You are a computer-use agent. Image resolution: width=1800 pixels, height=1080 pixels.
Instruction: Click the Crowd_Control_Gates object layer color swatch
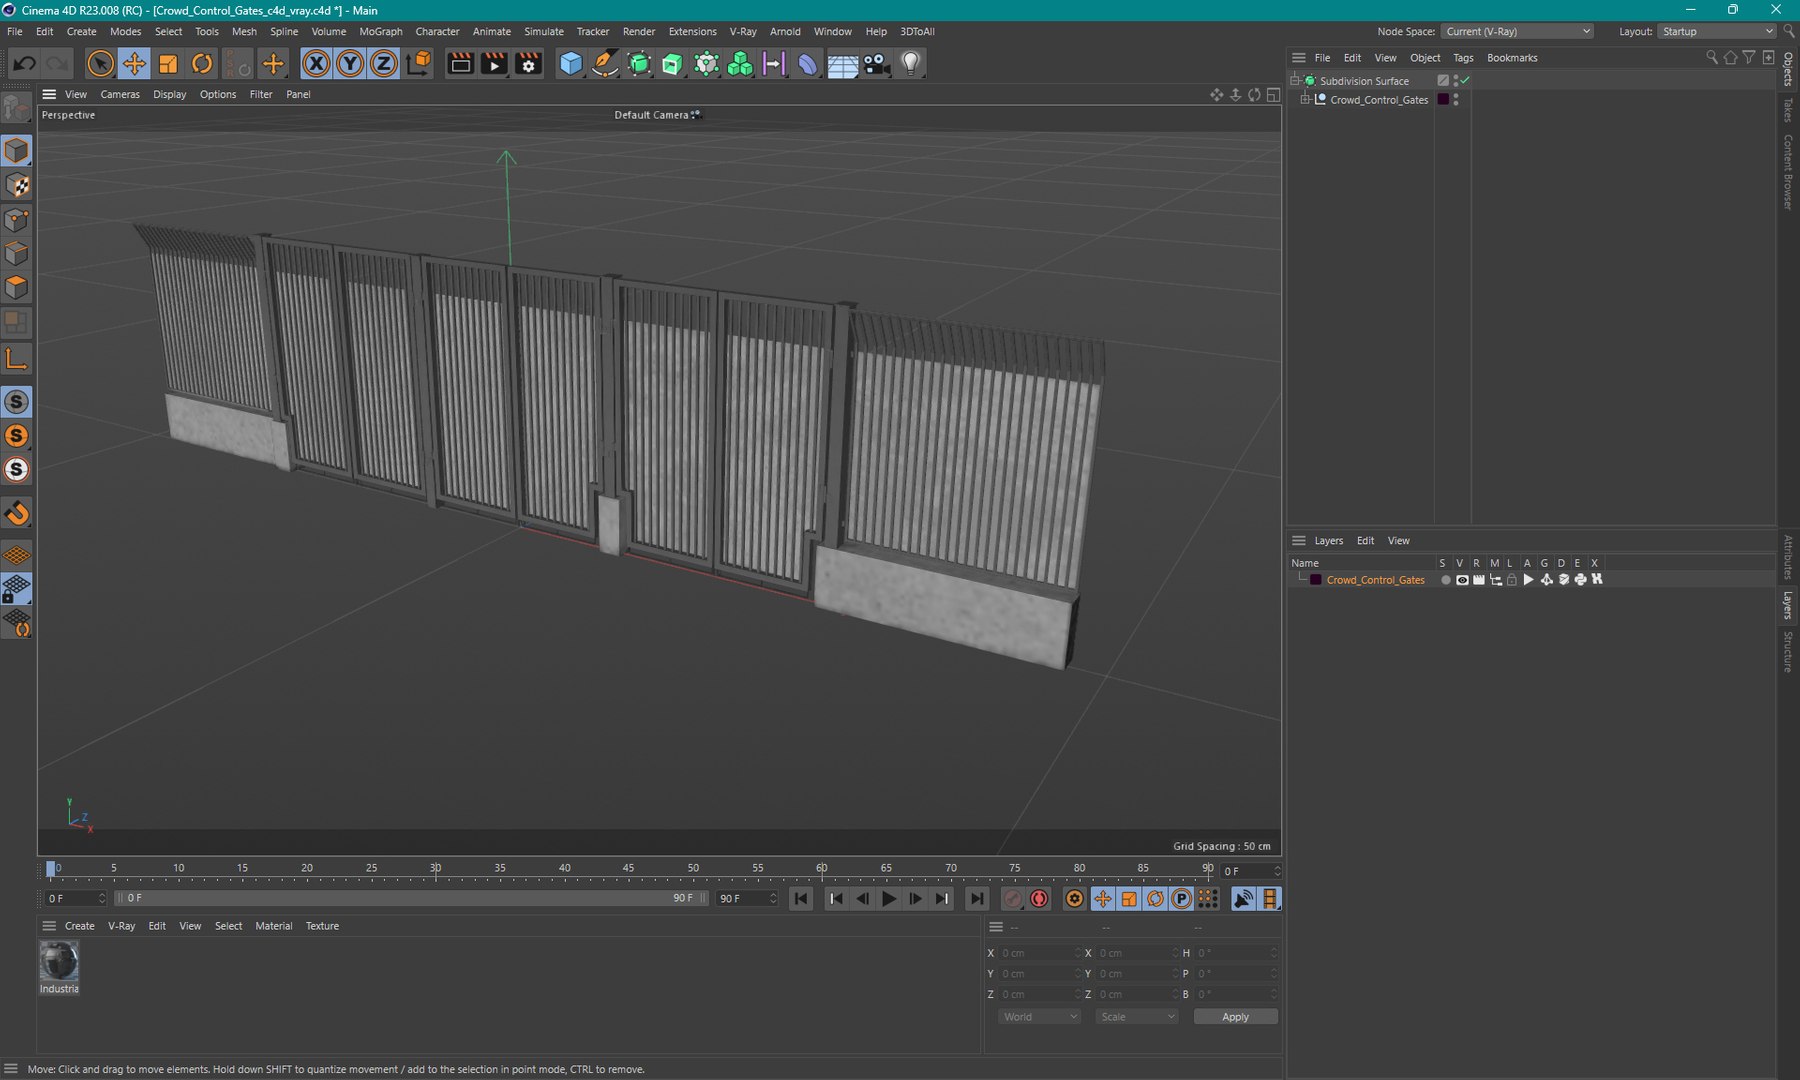coord(1443,100)
